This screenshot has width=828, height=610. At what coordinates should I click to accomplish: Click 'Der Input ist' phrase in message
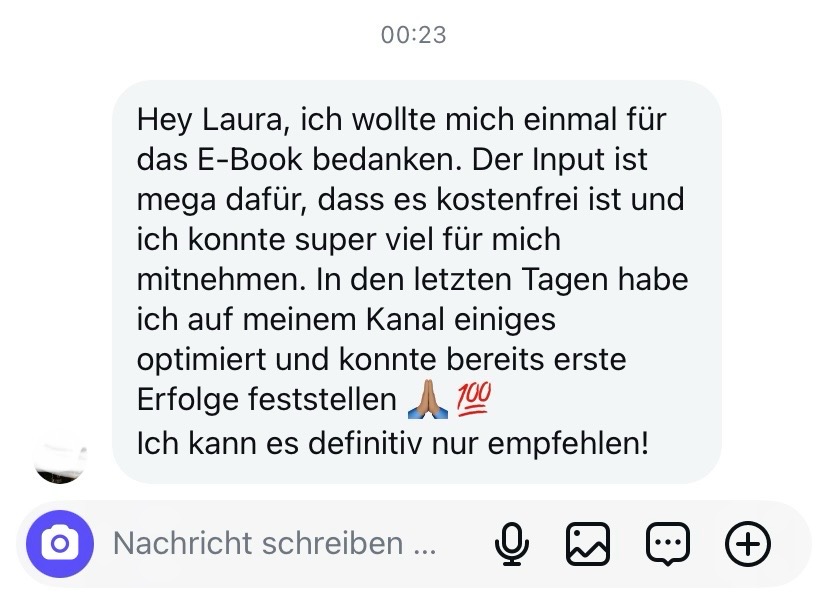coord(559,160)
